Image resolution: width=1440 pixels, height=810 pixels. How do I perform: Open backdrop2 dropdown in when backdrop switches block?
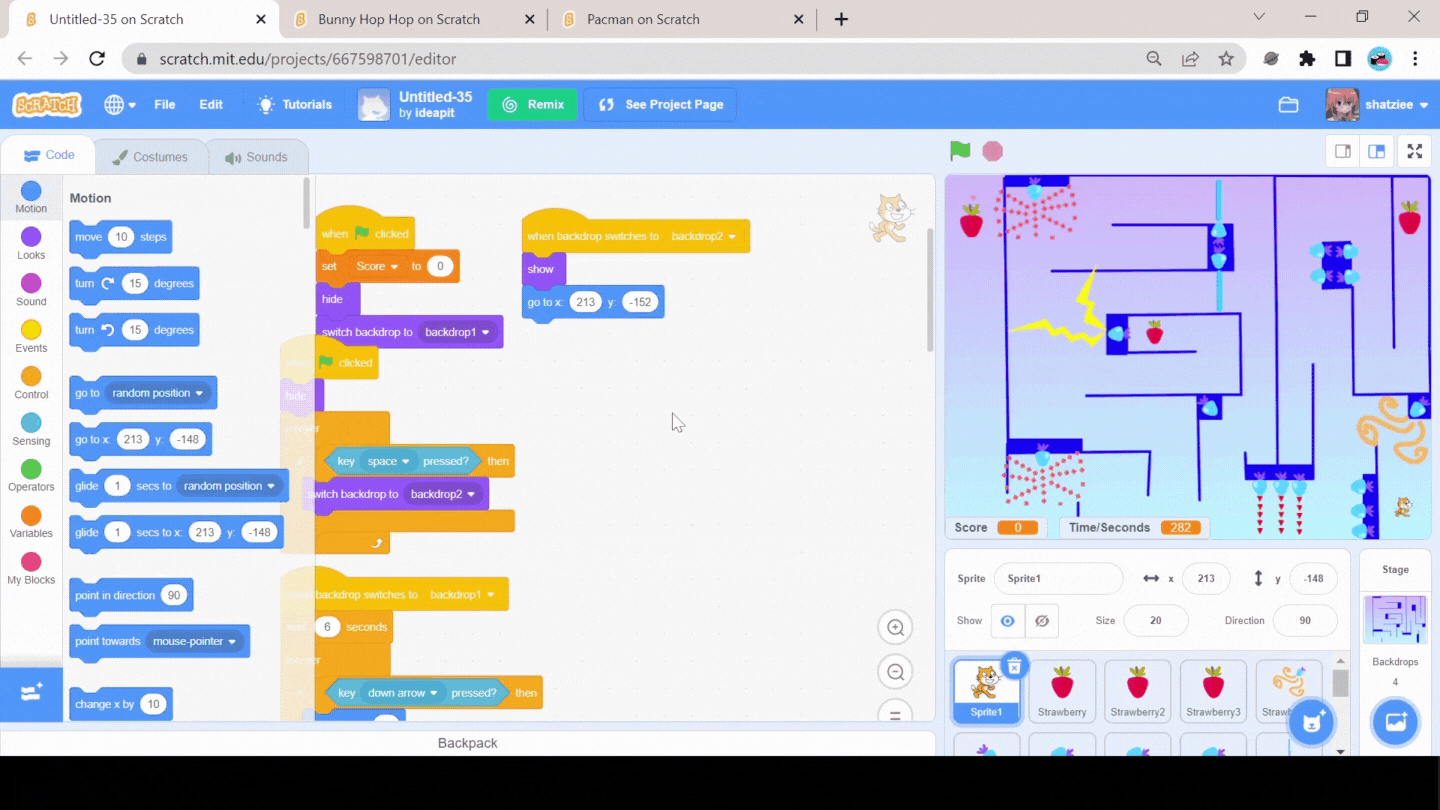click(703, 236)
